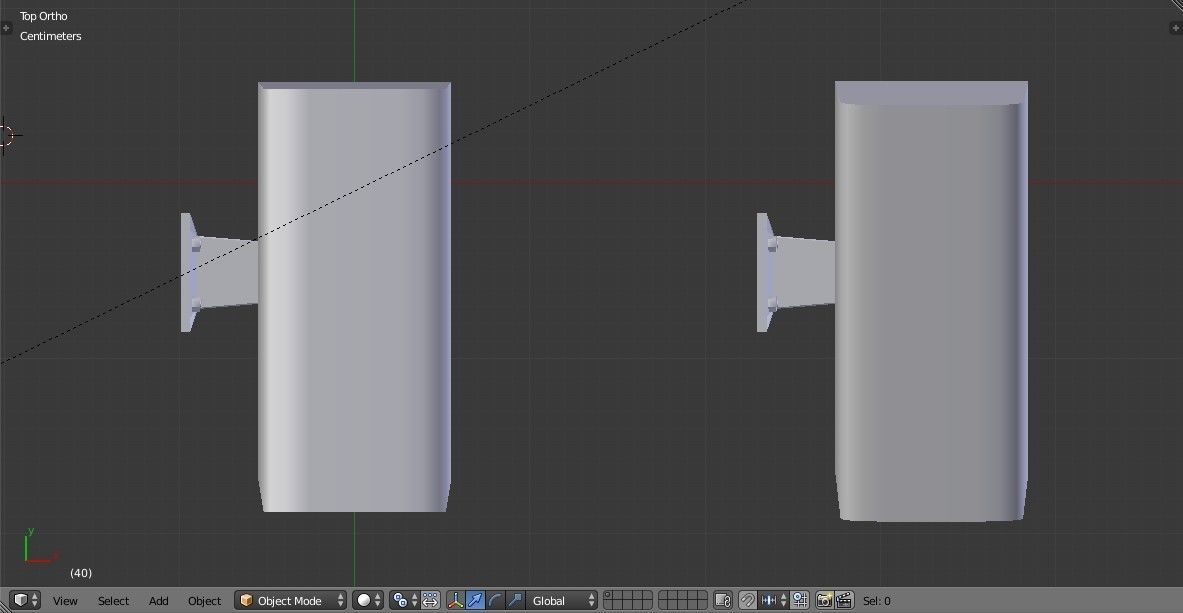Select the left wall speaker object in viewport
The height and width of the screenshot is (613, 1183).
(355, 300)
